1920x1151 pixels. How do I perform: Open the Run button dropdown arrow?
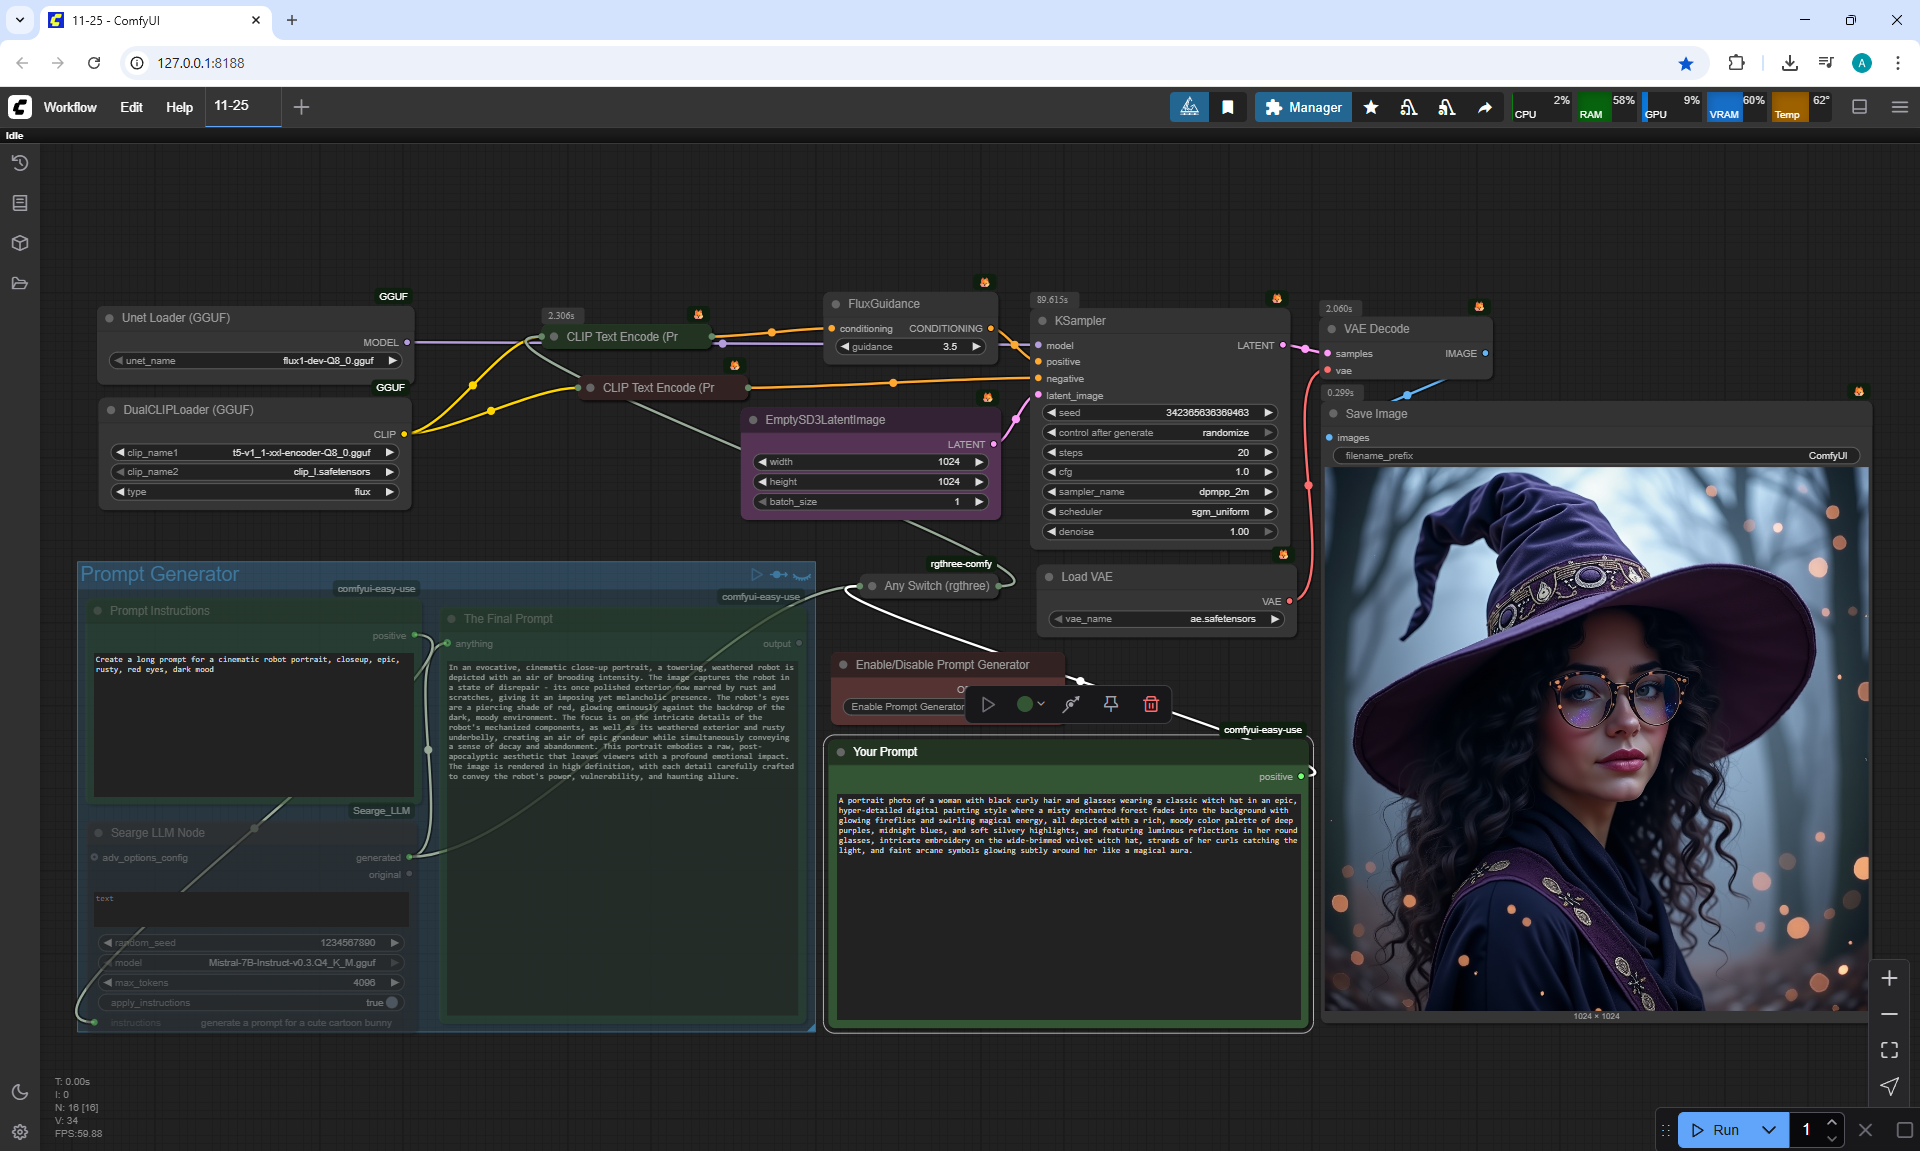point(1768,1130)
